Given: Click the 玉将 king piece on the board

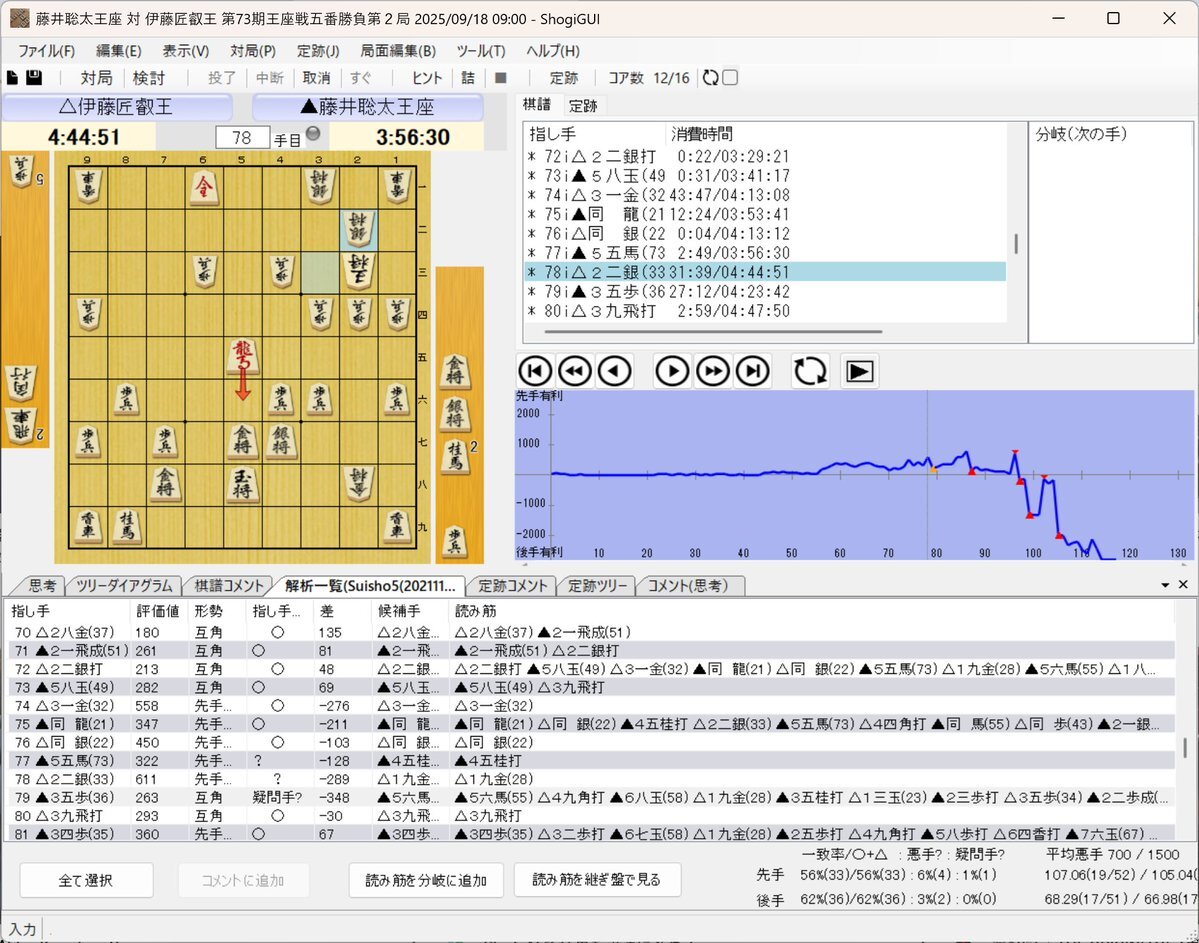Looking at the screenshot, I should pos(242,483).
